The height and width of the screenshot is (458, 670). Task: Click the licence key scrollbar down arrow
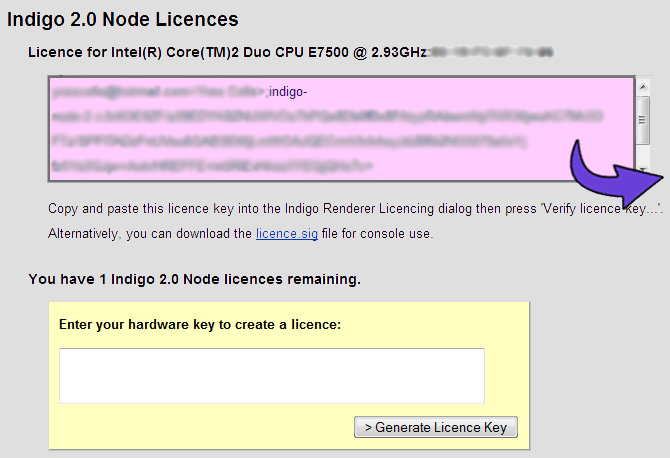click(644, 170)
